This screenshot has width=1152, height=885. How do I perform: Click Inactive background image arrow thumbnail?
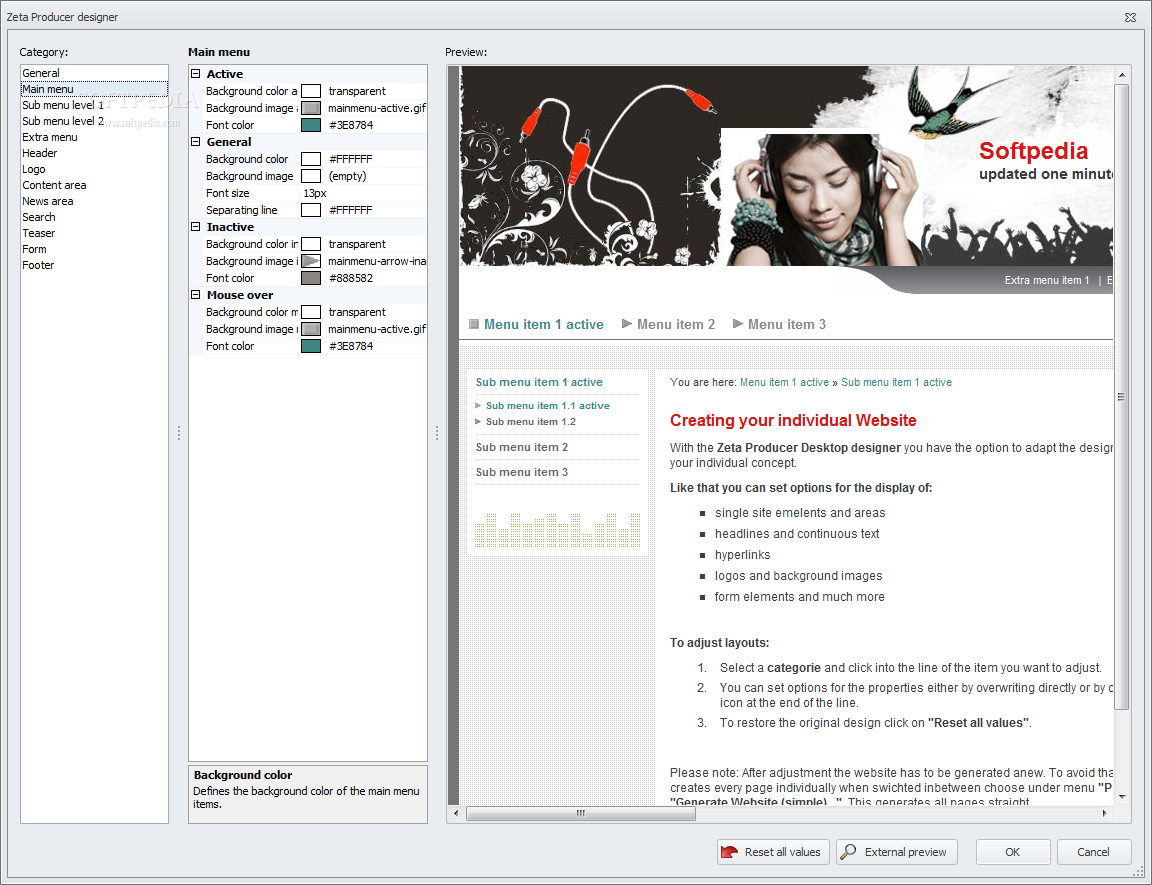(x=311, y=261)
